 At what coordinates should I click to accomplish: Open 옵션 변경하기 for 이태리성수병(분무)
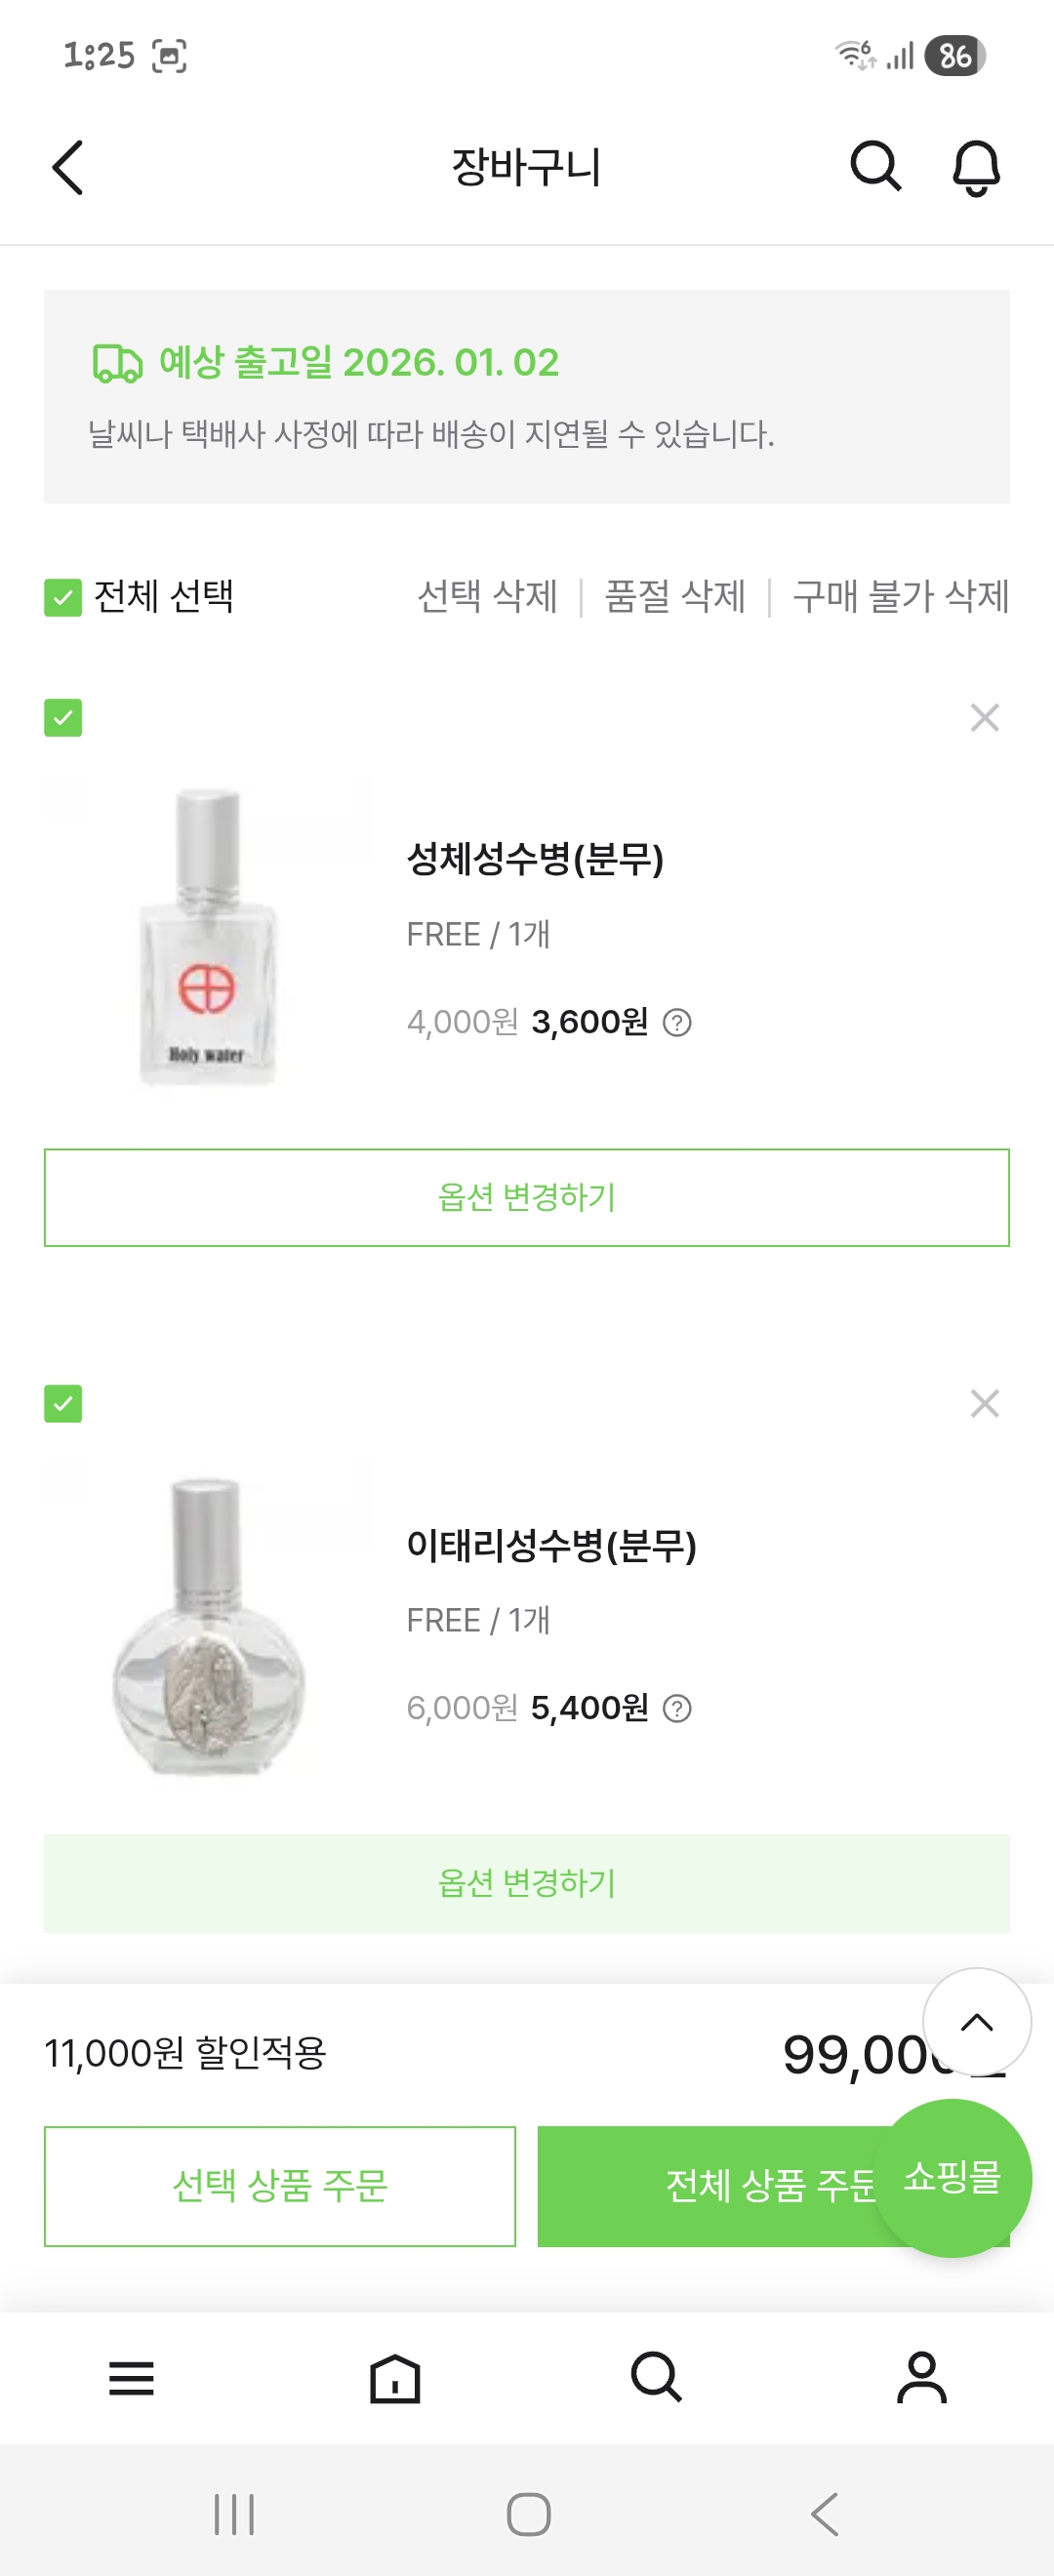coord(527,1883)
